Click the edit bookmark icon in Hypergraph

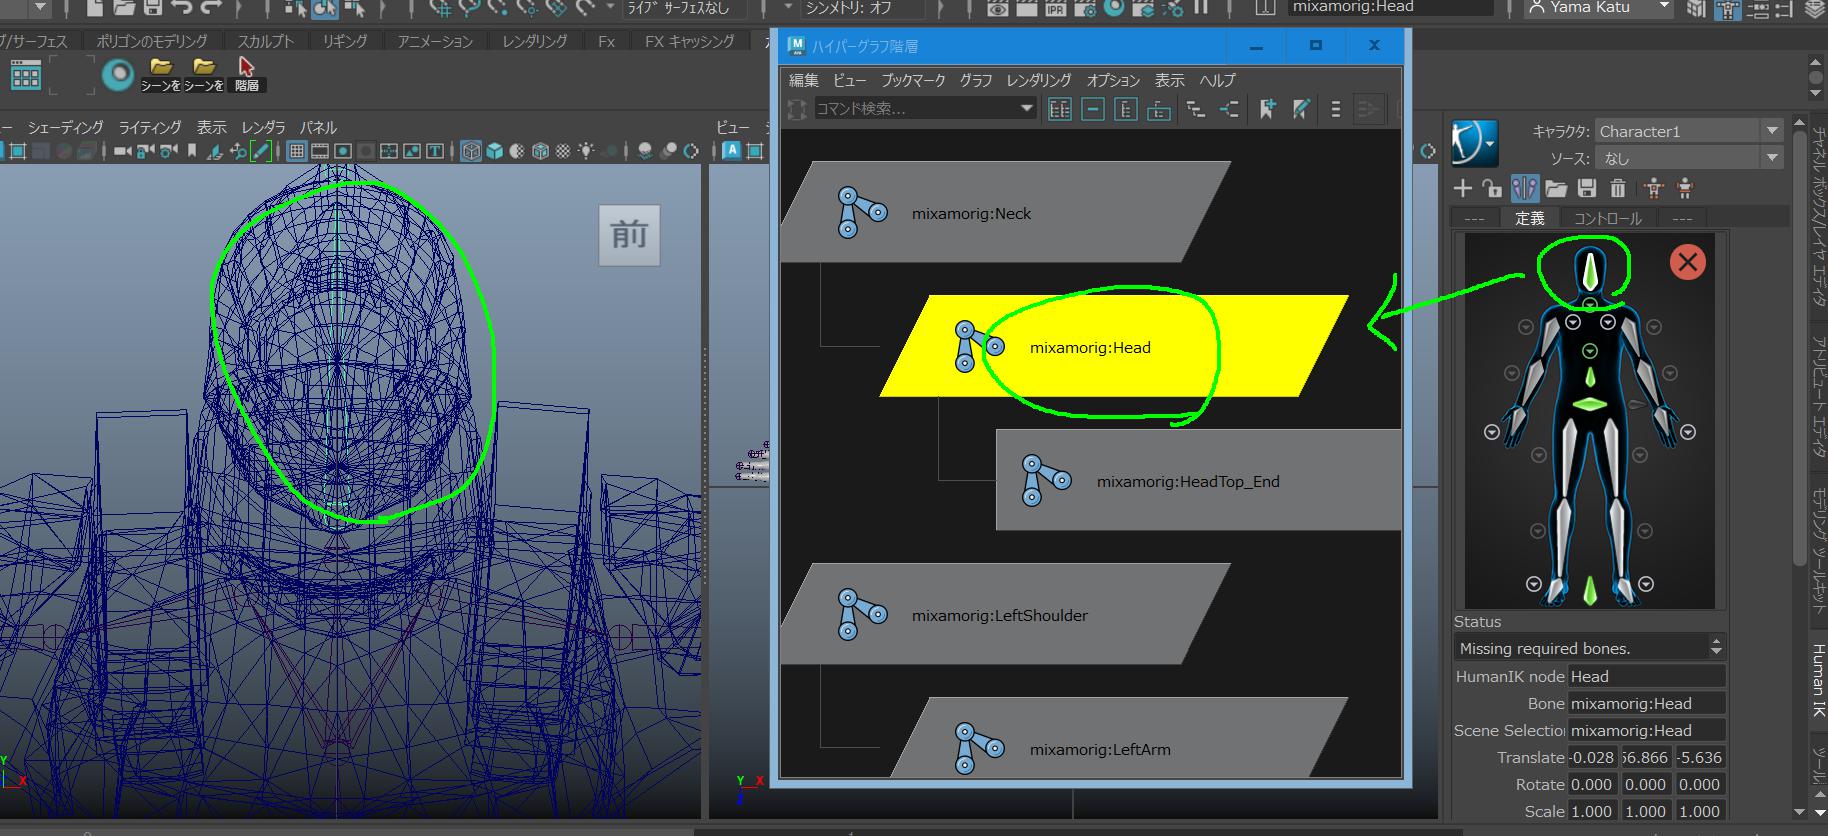point(1300,109)
